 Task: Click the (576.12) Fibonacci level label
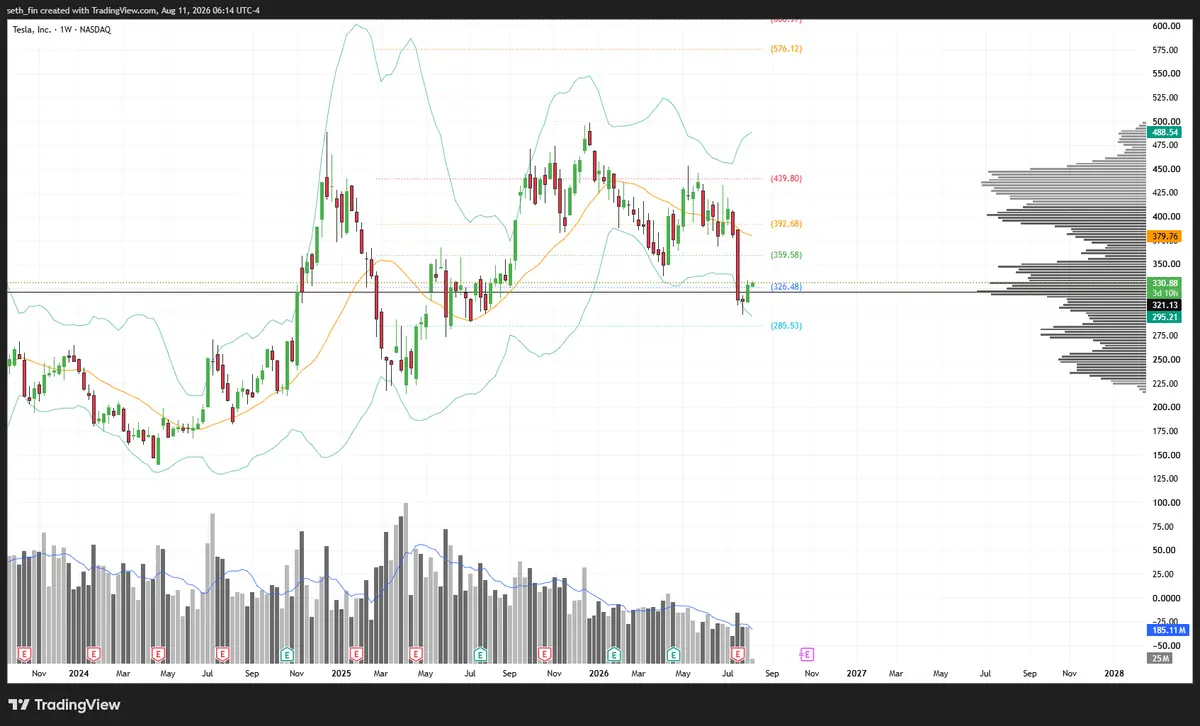click(x=787, y=49)
